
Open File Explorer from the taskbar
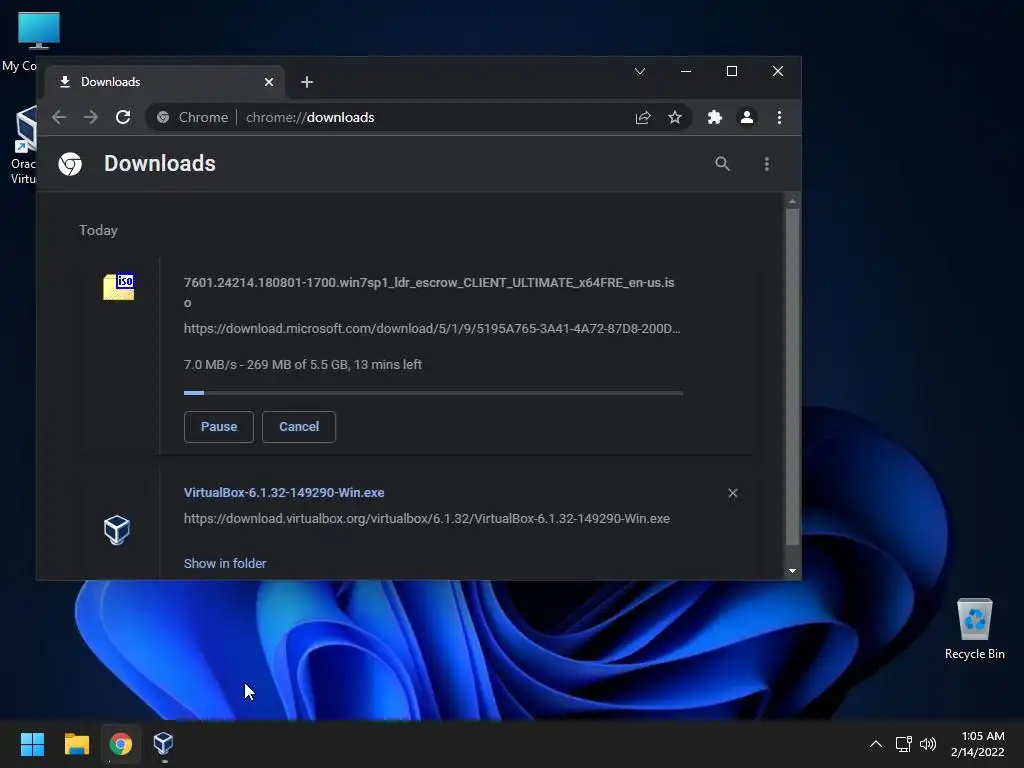(x=76, y=744)
